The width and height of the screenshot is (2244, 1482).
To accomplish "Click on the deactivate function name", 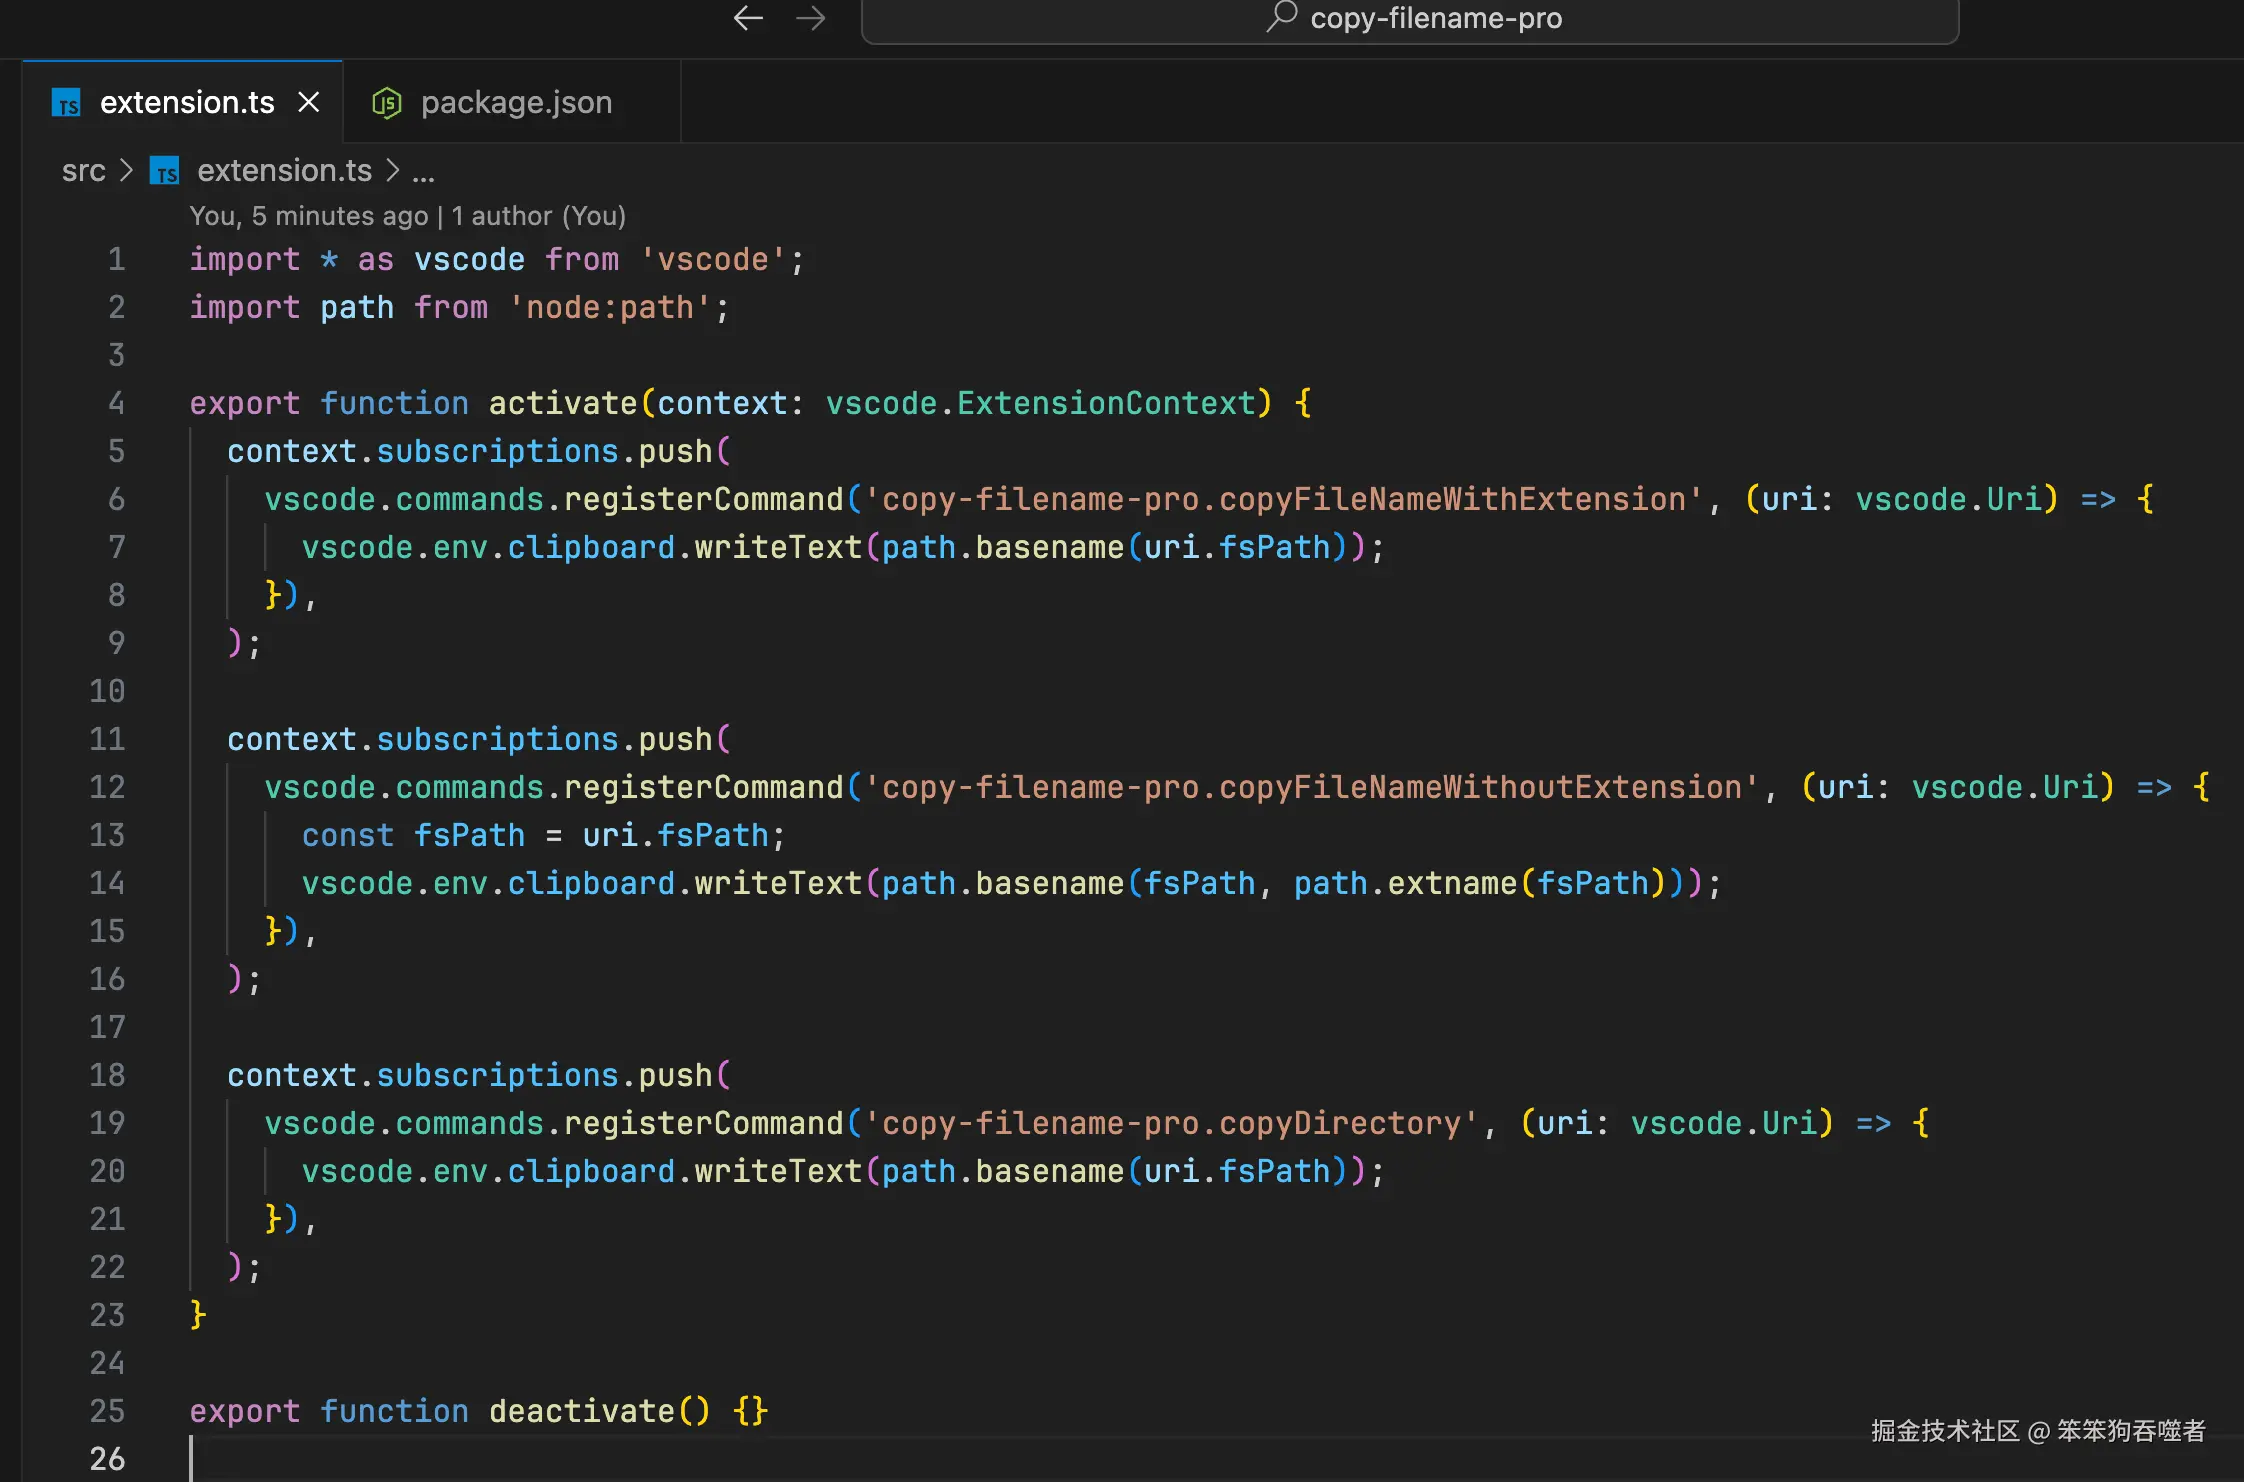I will (x=581, y=1411).
